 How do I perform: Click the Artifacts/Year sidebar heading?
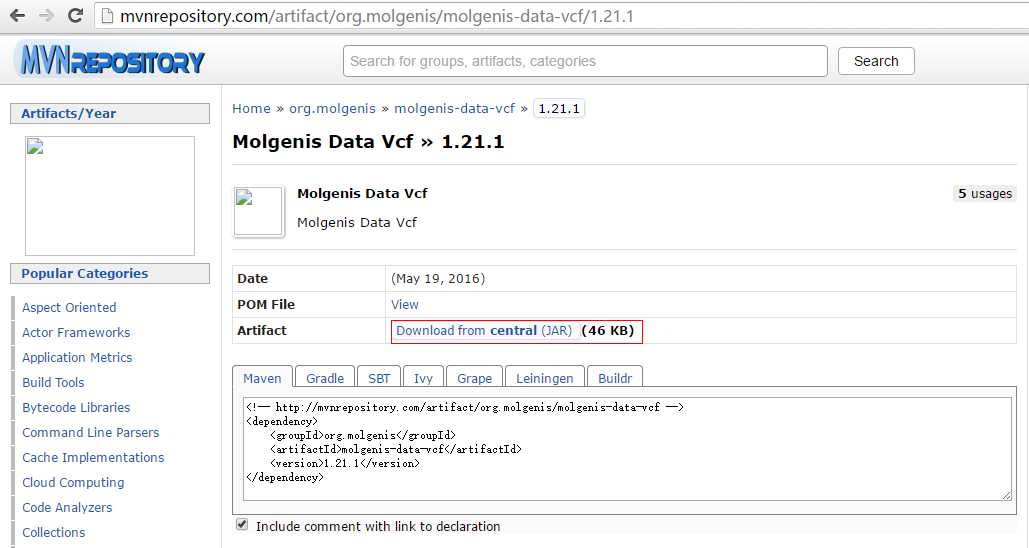click(x=110, y=114)
